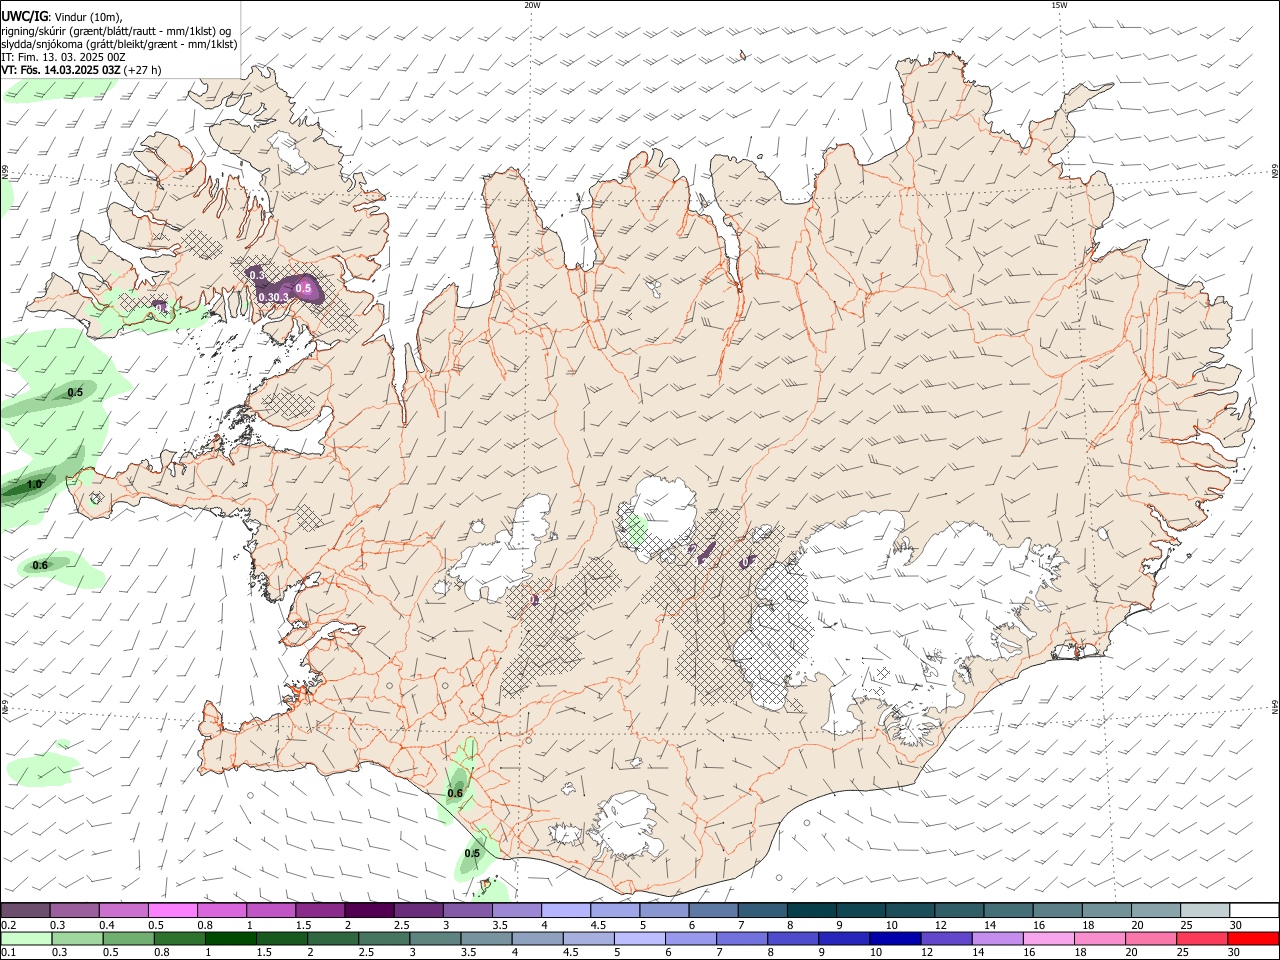
Task: Click the '25' label under the upper legend bar
Action: tap(1186, 925)
